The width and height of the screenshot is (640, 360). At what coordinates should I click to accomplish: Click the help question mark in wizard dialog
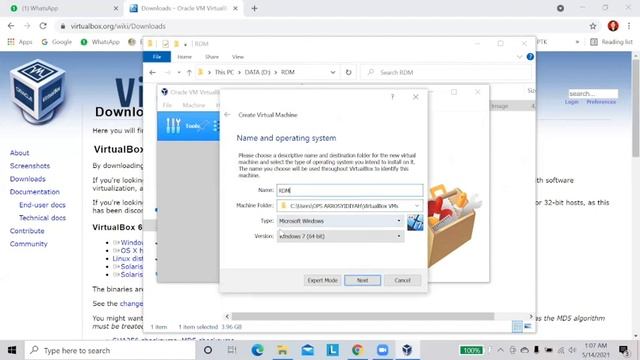click(393, 97)
